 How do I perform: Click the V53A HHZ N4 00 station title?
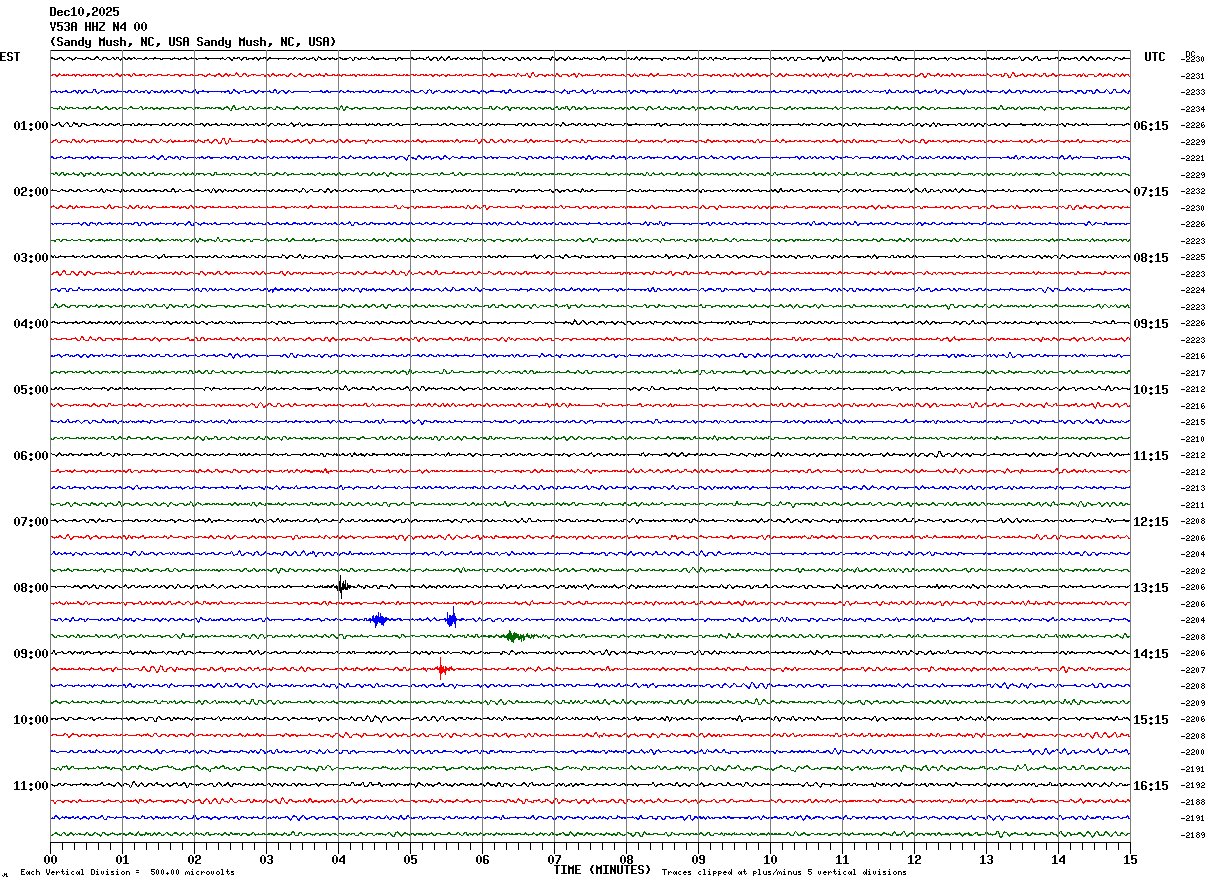point(98,27)
